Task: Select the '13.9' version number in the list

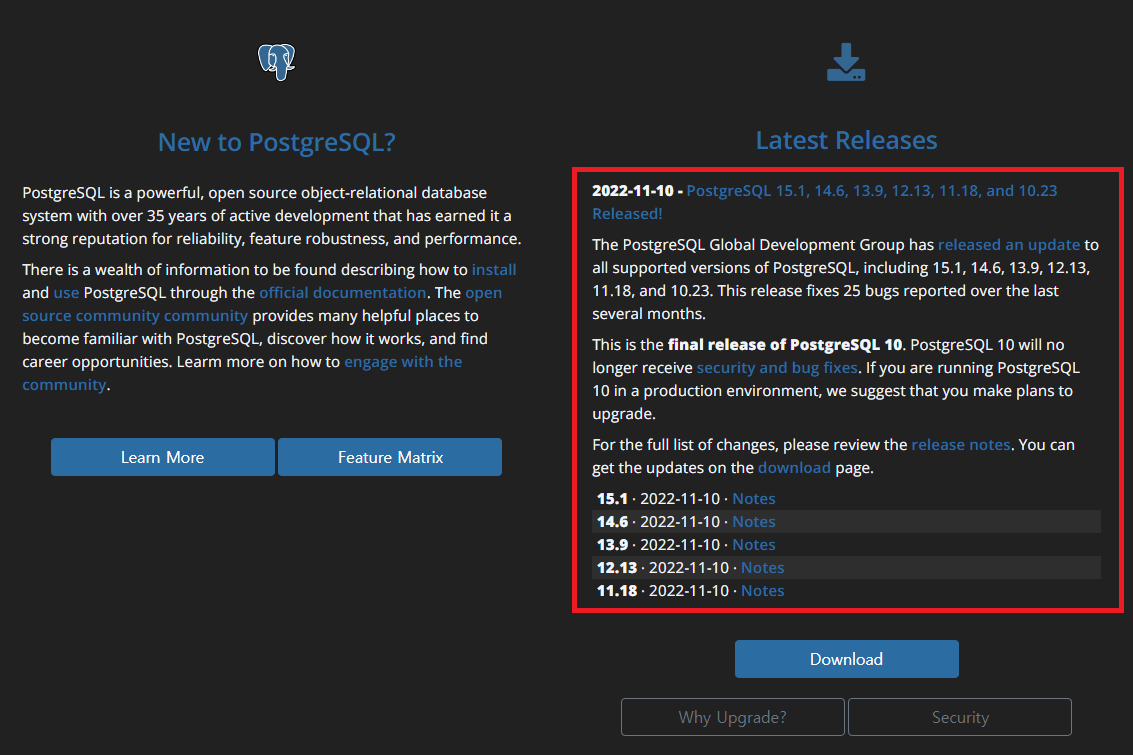Action: pyautogui.click(x=612, y=545)
